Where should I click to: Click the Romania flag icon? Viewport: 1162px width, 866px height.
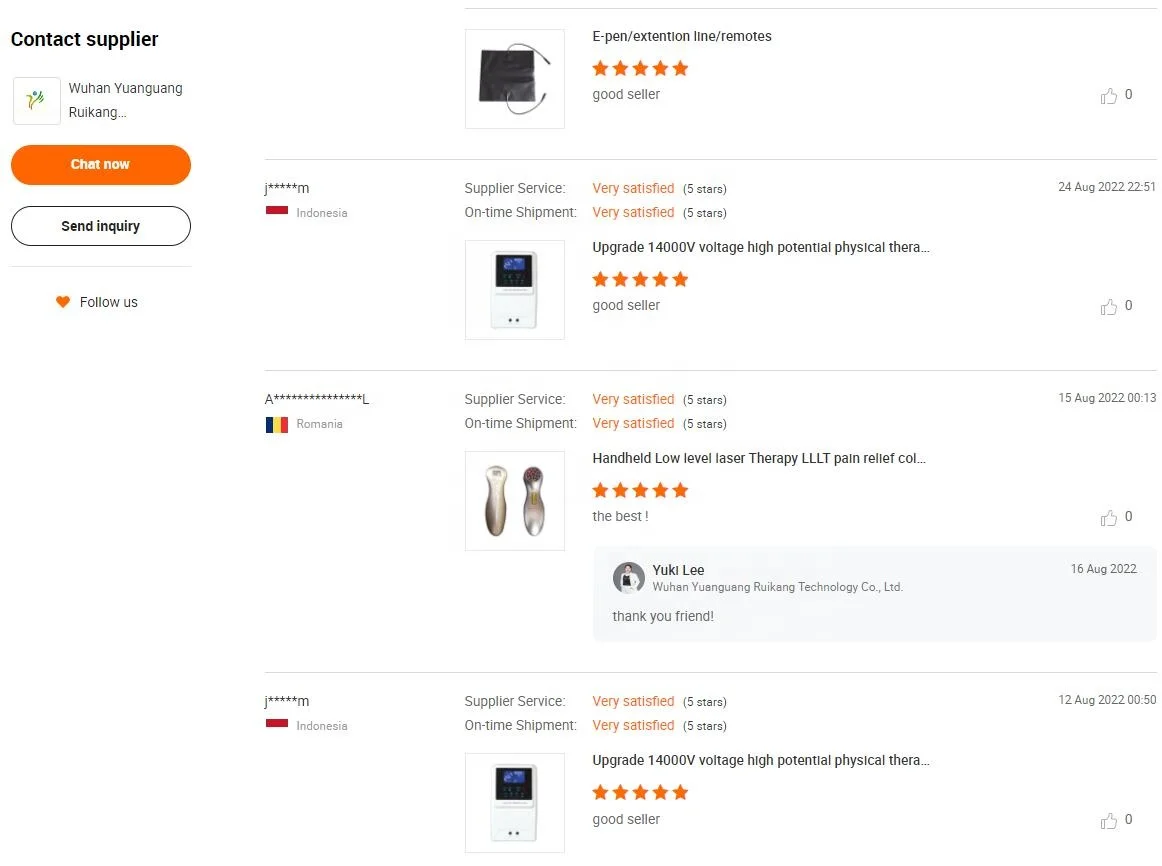point(277,424)
